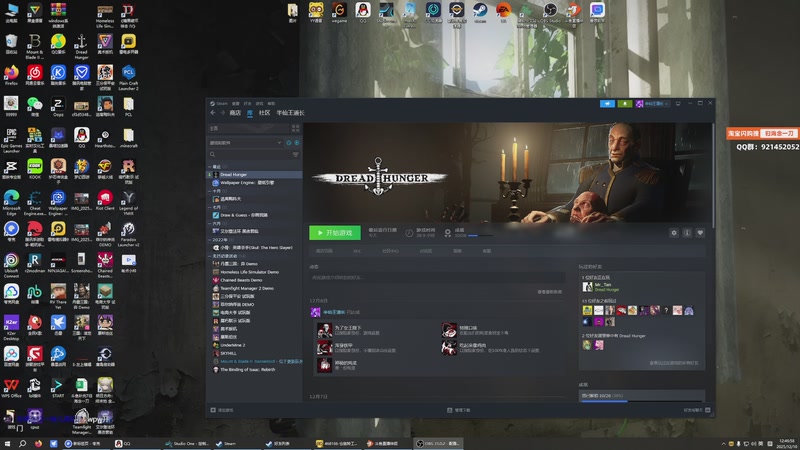Open 管理下载 downloads manager
Image resolution: width=800 pixels, height=450 pixels.
pos(459,410)
